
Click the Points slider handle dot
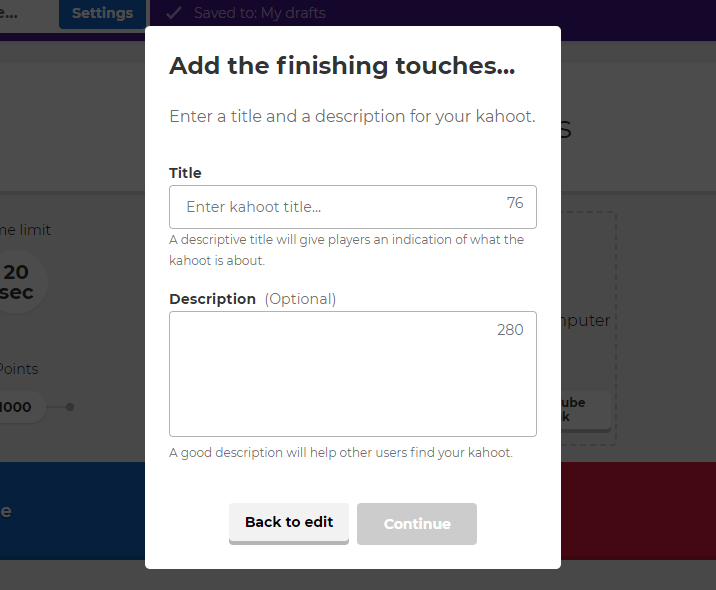pos(70,407)
